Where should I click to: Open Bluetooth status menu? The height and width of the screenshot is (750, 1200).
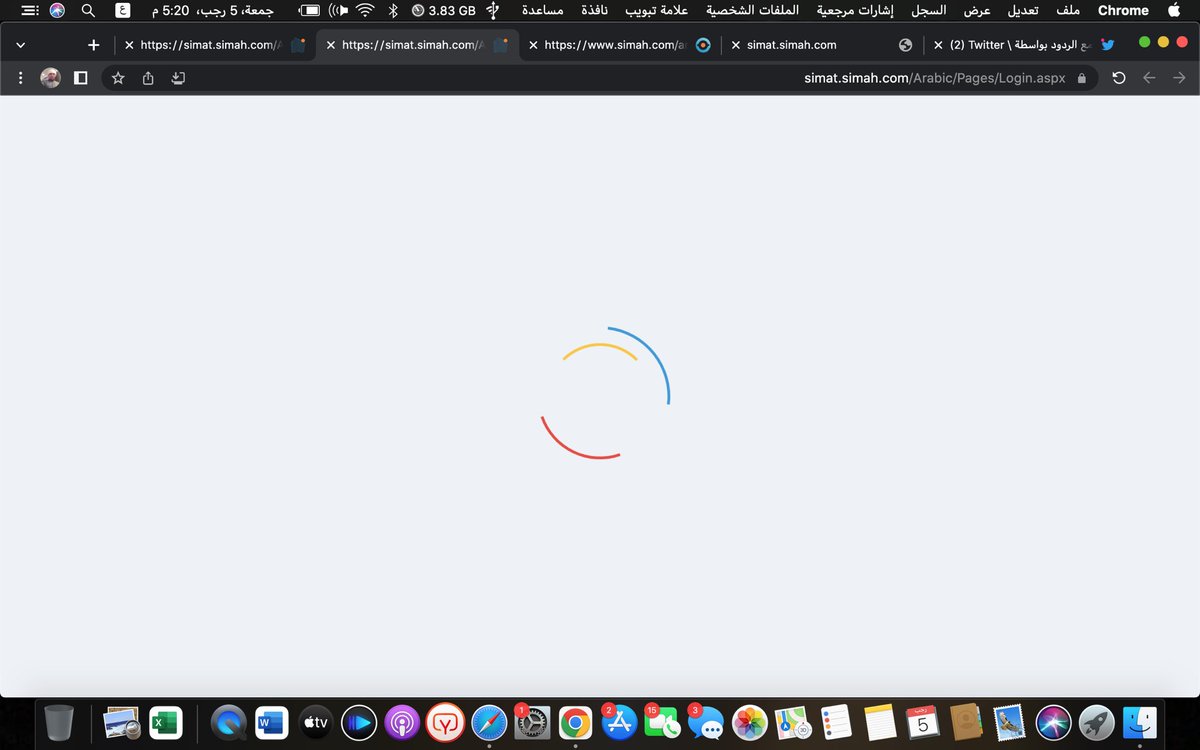pos(393,10)
